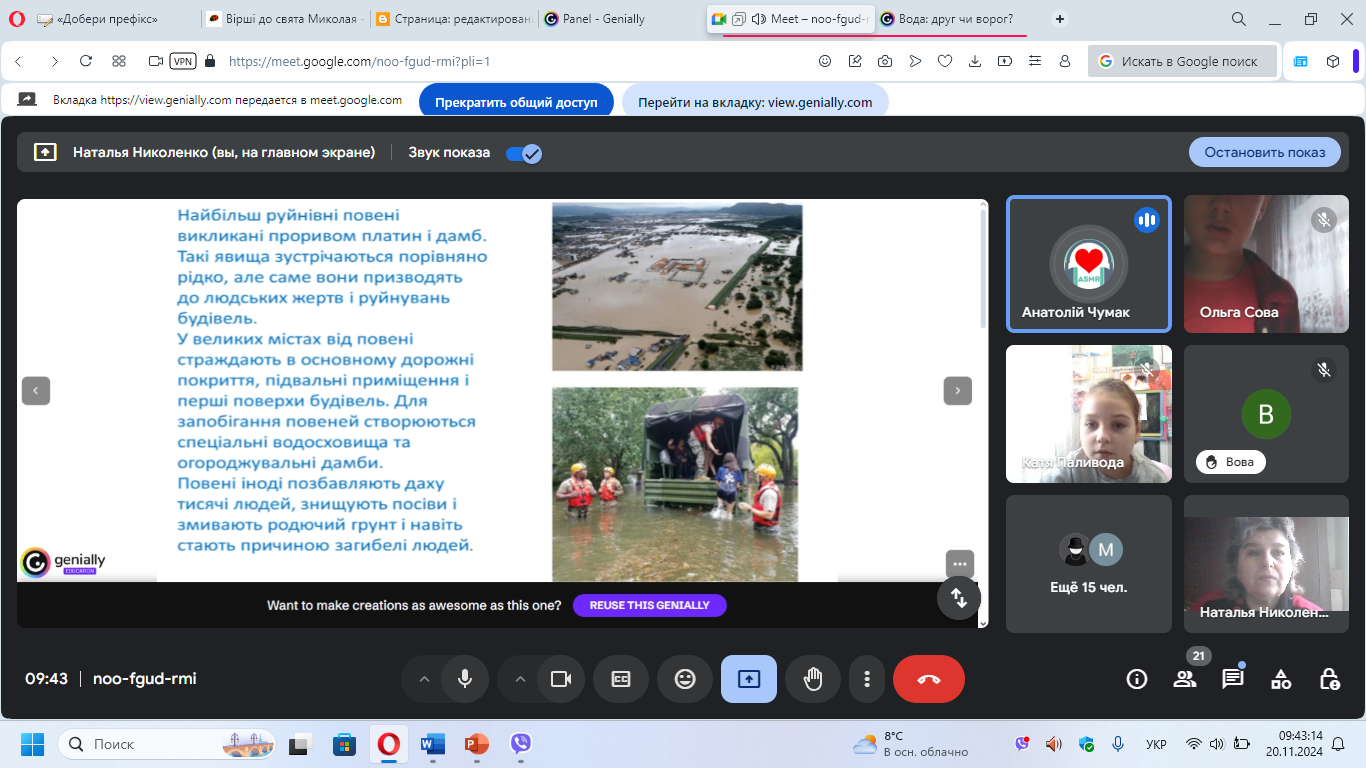Select Ольга Сова video tile

(1266, 264)
